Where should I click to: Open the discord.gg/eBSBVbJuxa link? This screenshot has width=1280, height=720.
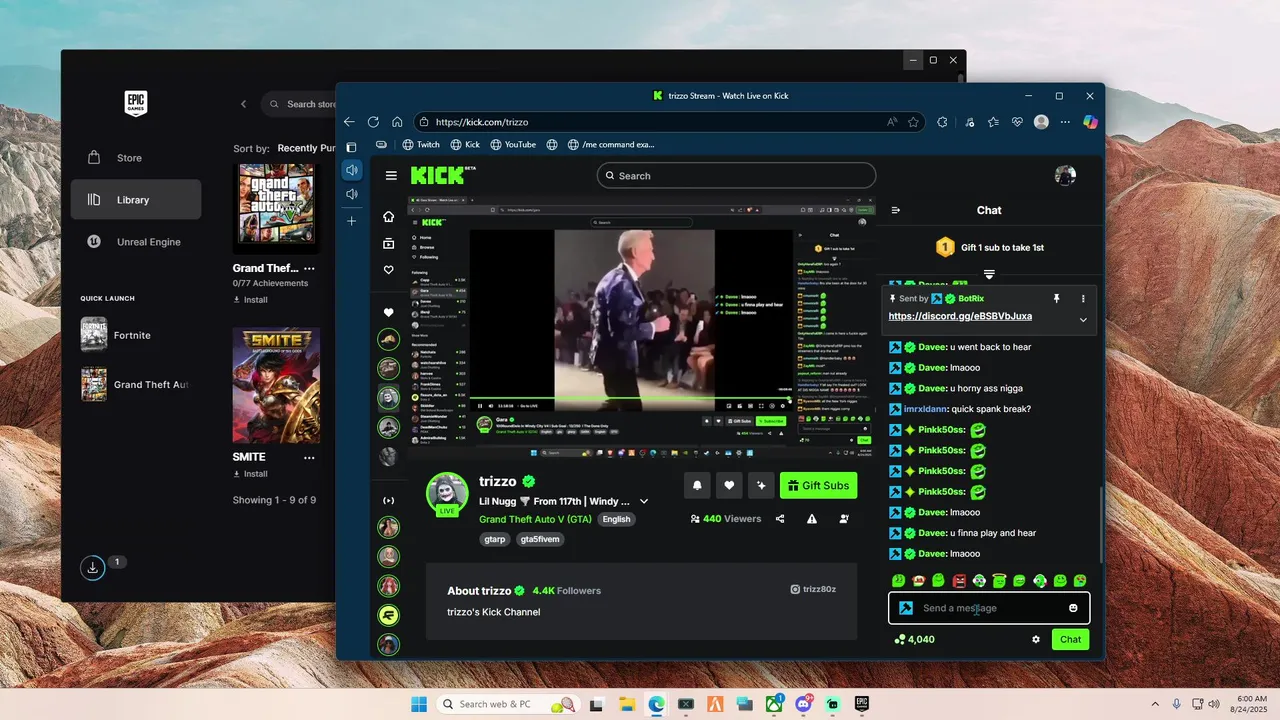pyautogui.click(x=960, y=316)
